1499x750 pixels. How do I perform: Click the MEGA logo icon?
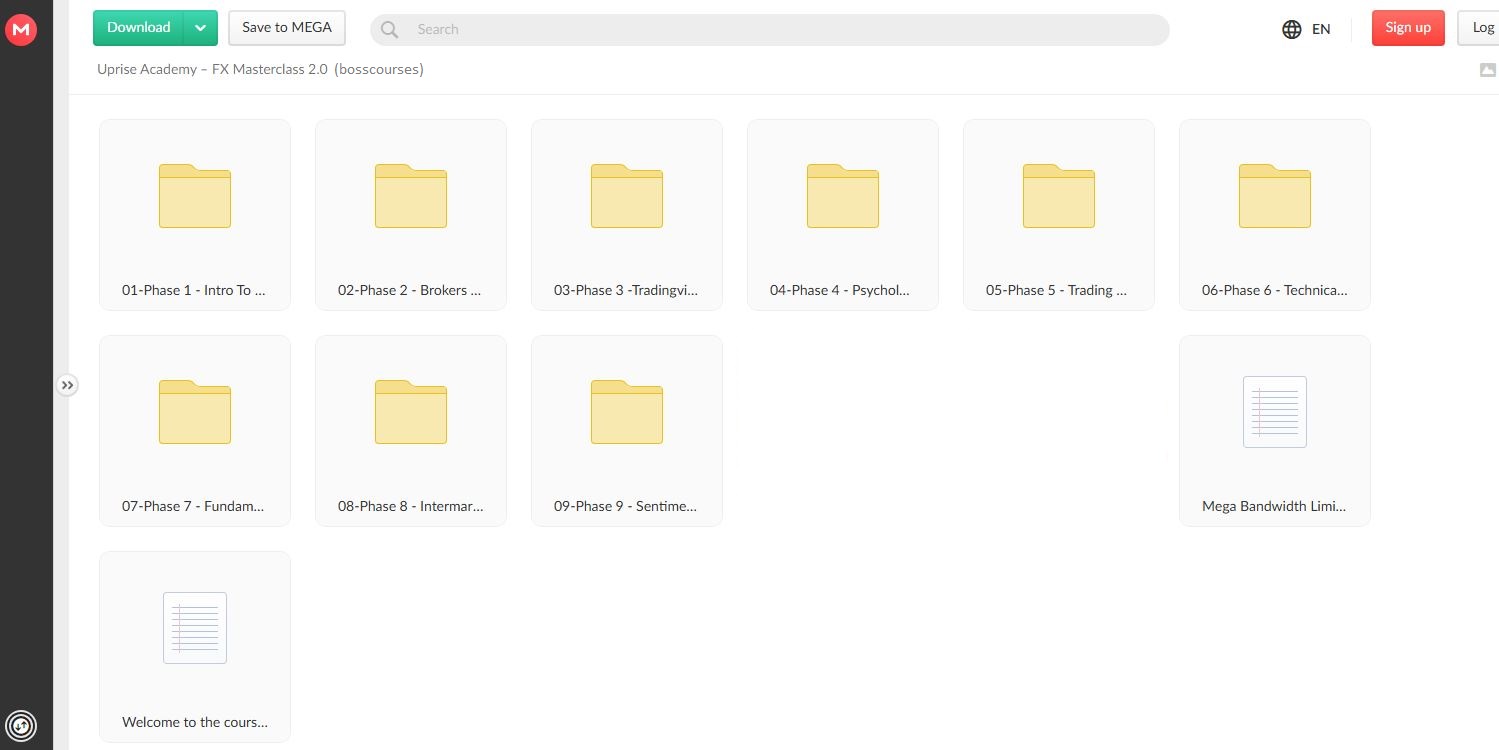click(x=21, y=29)
